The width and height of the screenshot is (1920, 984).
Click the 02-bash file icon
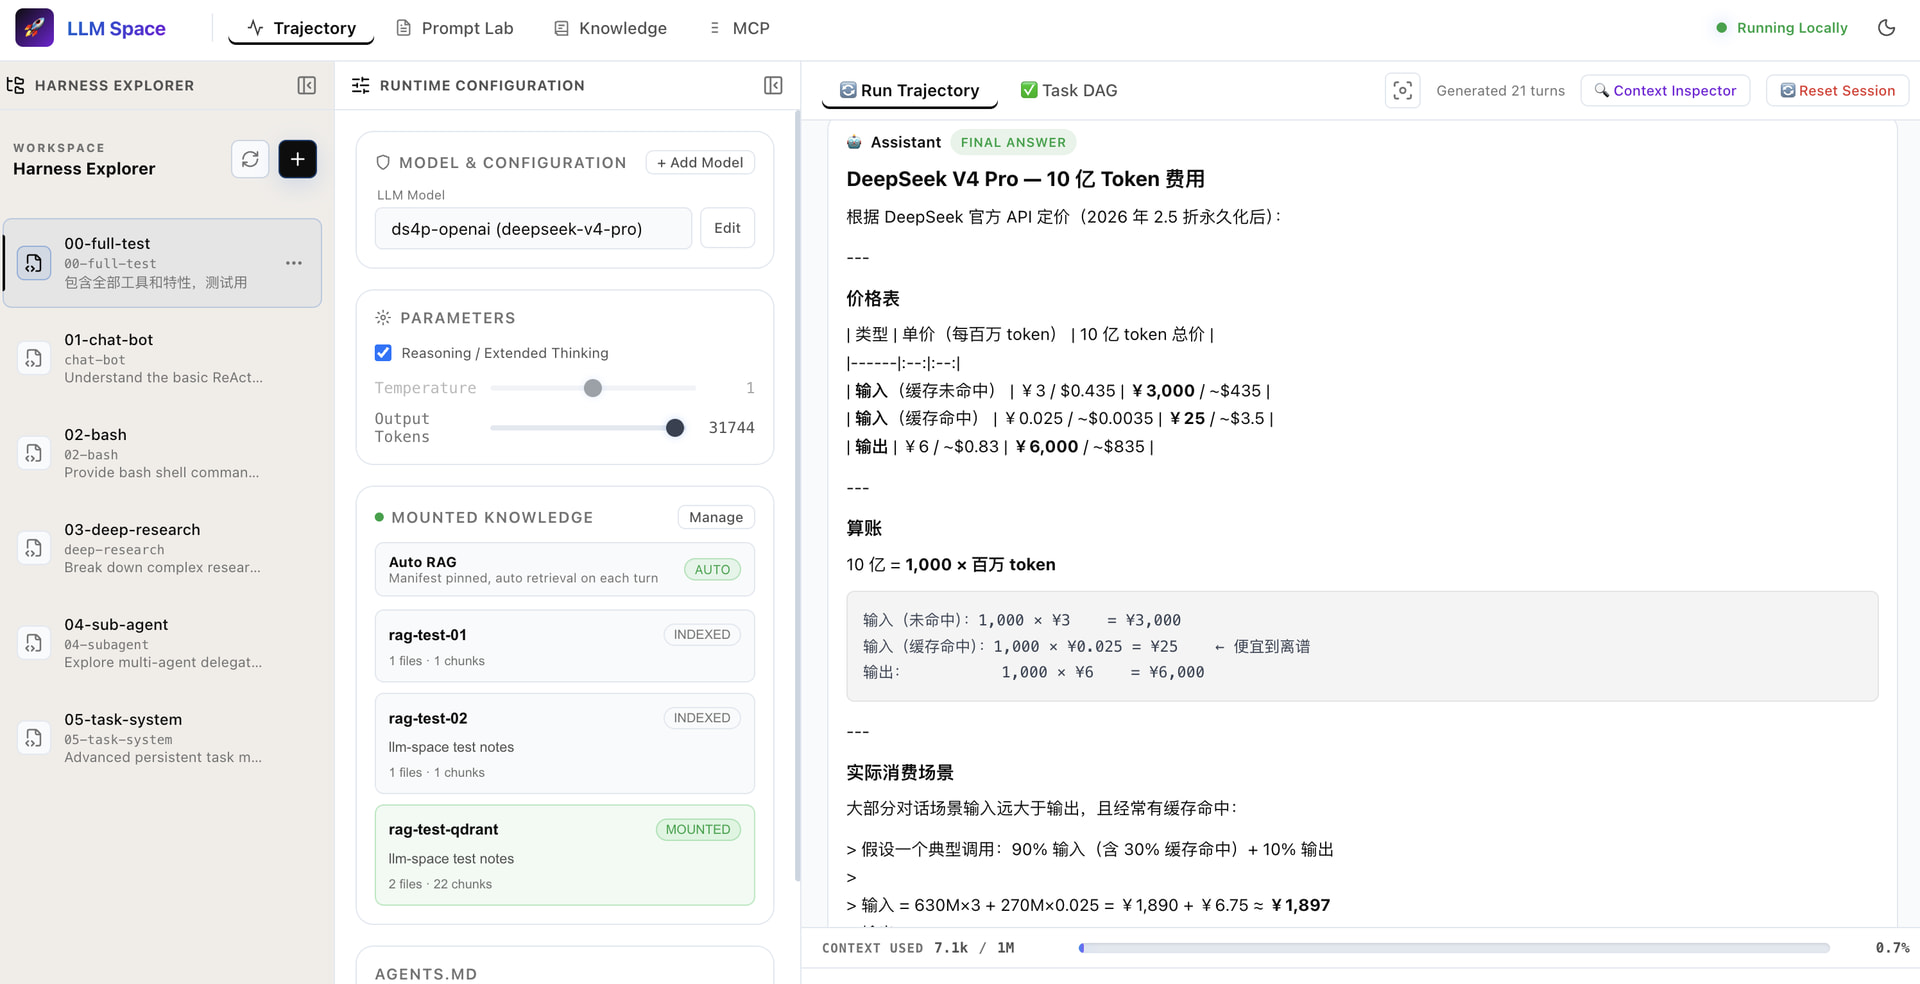point(34,453)
